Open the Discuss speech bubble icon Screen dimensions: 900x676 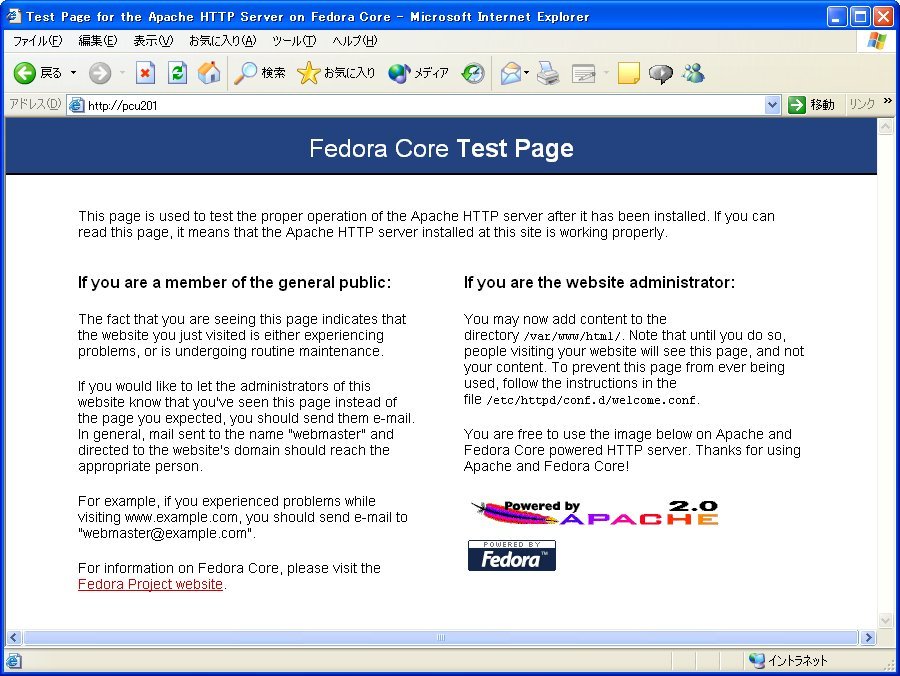pos(661,73)
